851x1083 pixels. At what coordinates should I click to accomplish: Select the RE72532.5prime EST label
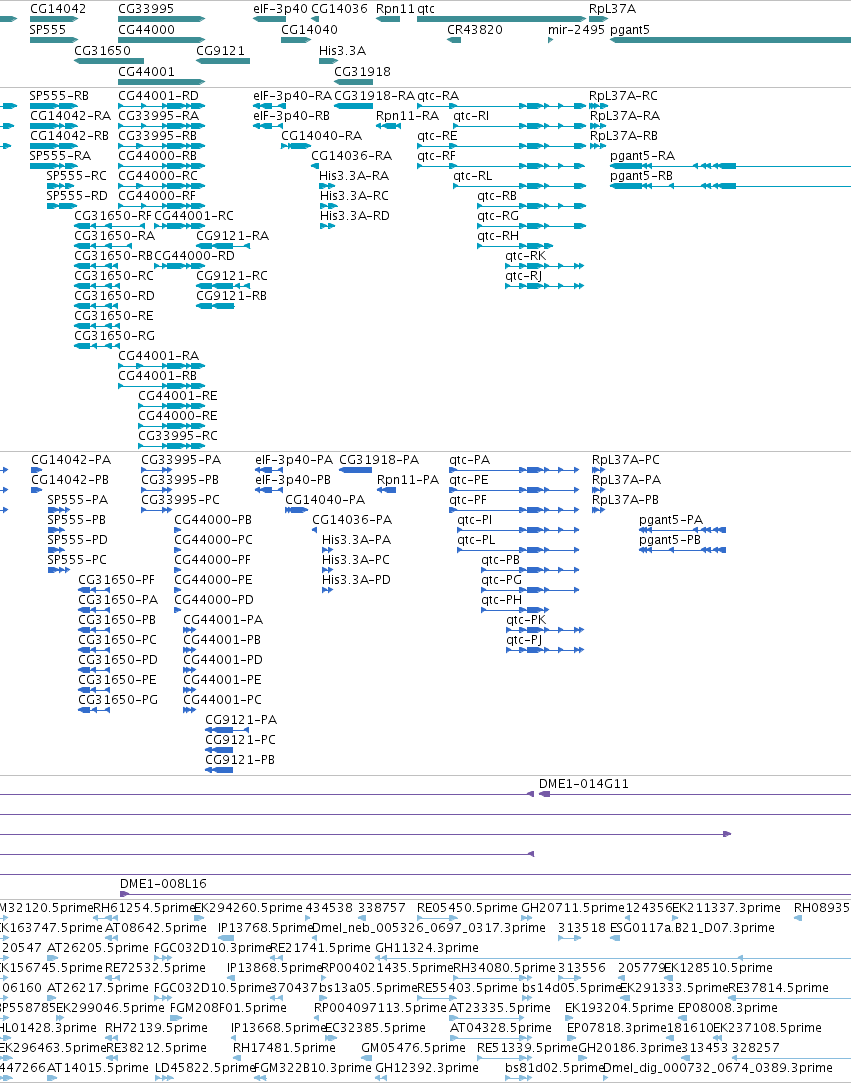tap(155, 968)
